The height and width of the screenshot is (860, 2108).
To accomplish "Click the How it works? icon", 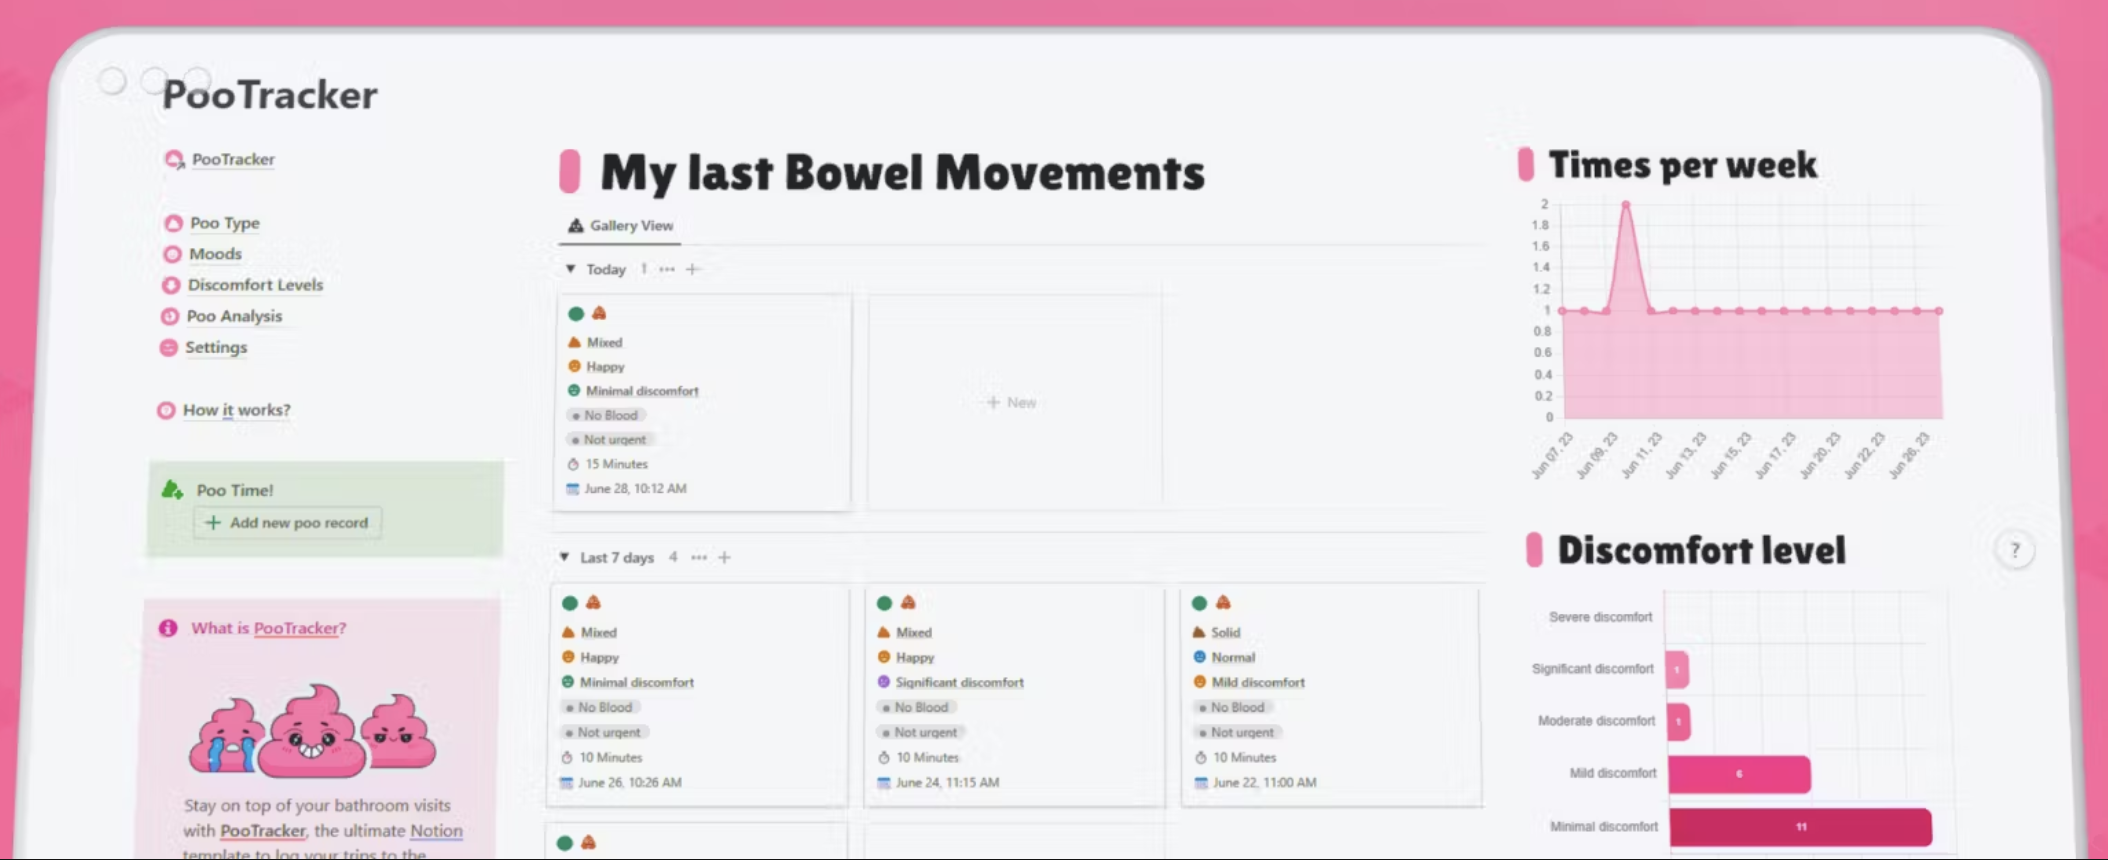I will [166, 410].
